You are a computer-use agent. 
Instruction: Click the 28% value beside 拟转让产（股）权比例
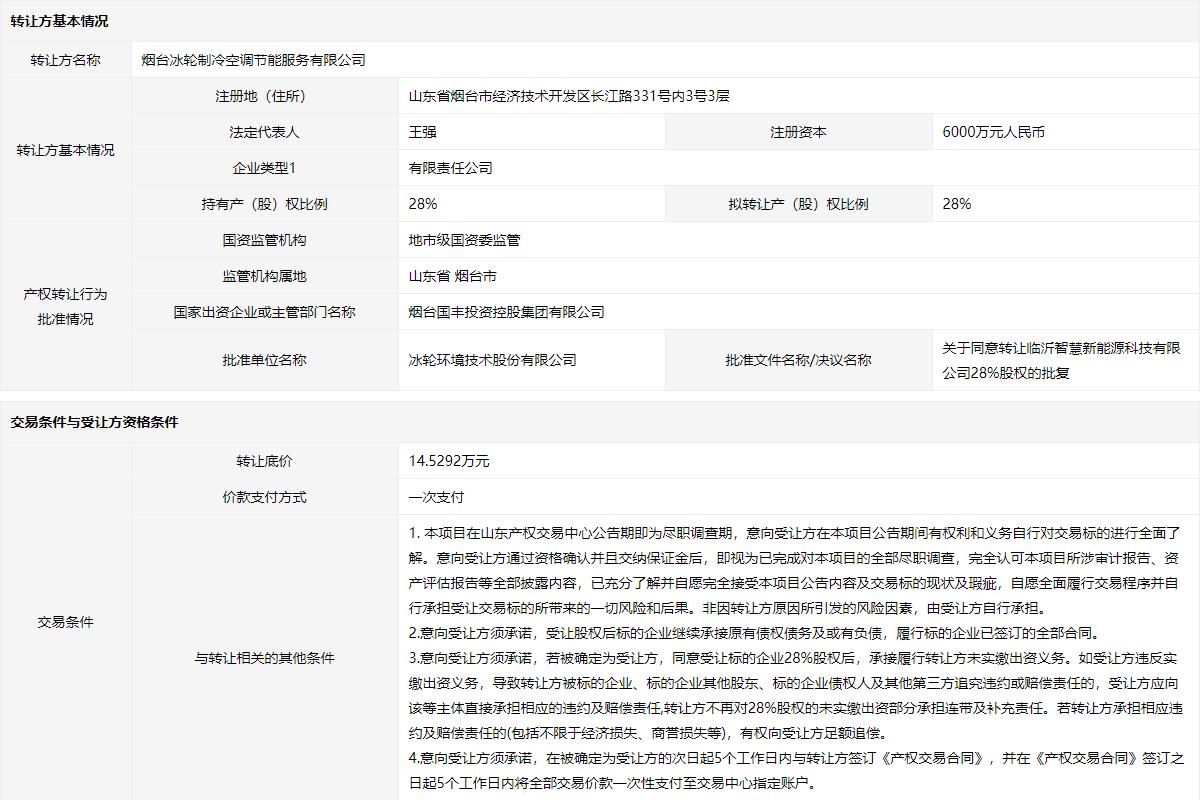tap(957, 204)
